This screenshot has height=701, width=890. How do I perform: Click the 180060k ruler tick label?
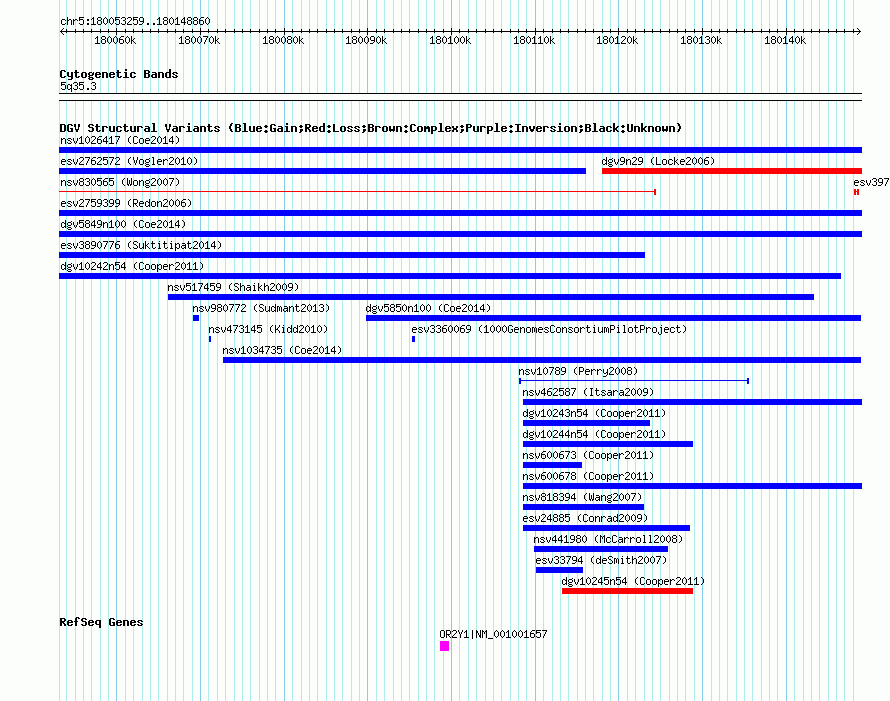tap(115, 40)
